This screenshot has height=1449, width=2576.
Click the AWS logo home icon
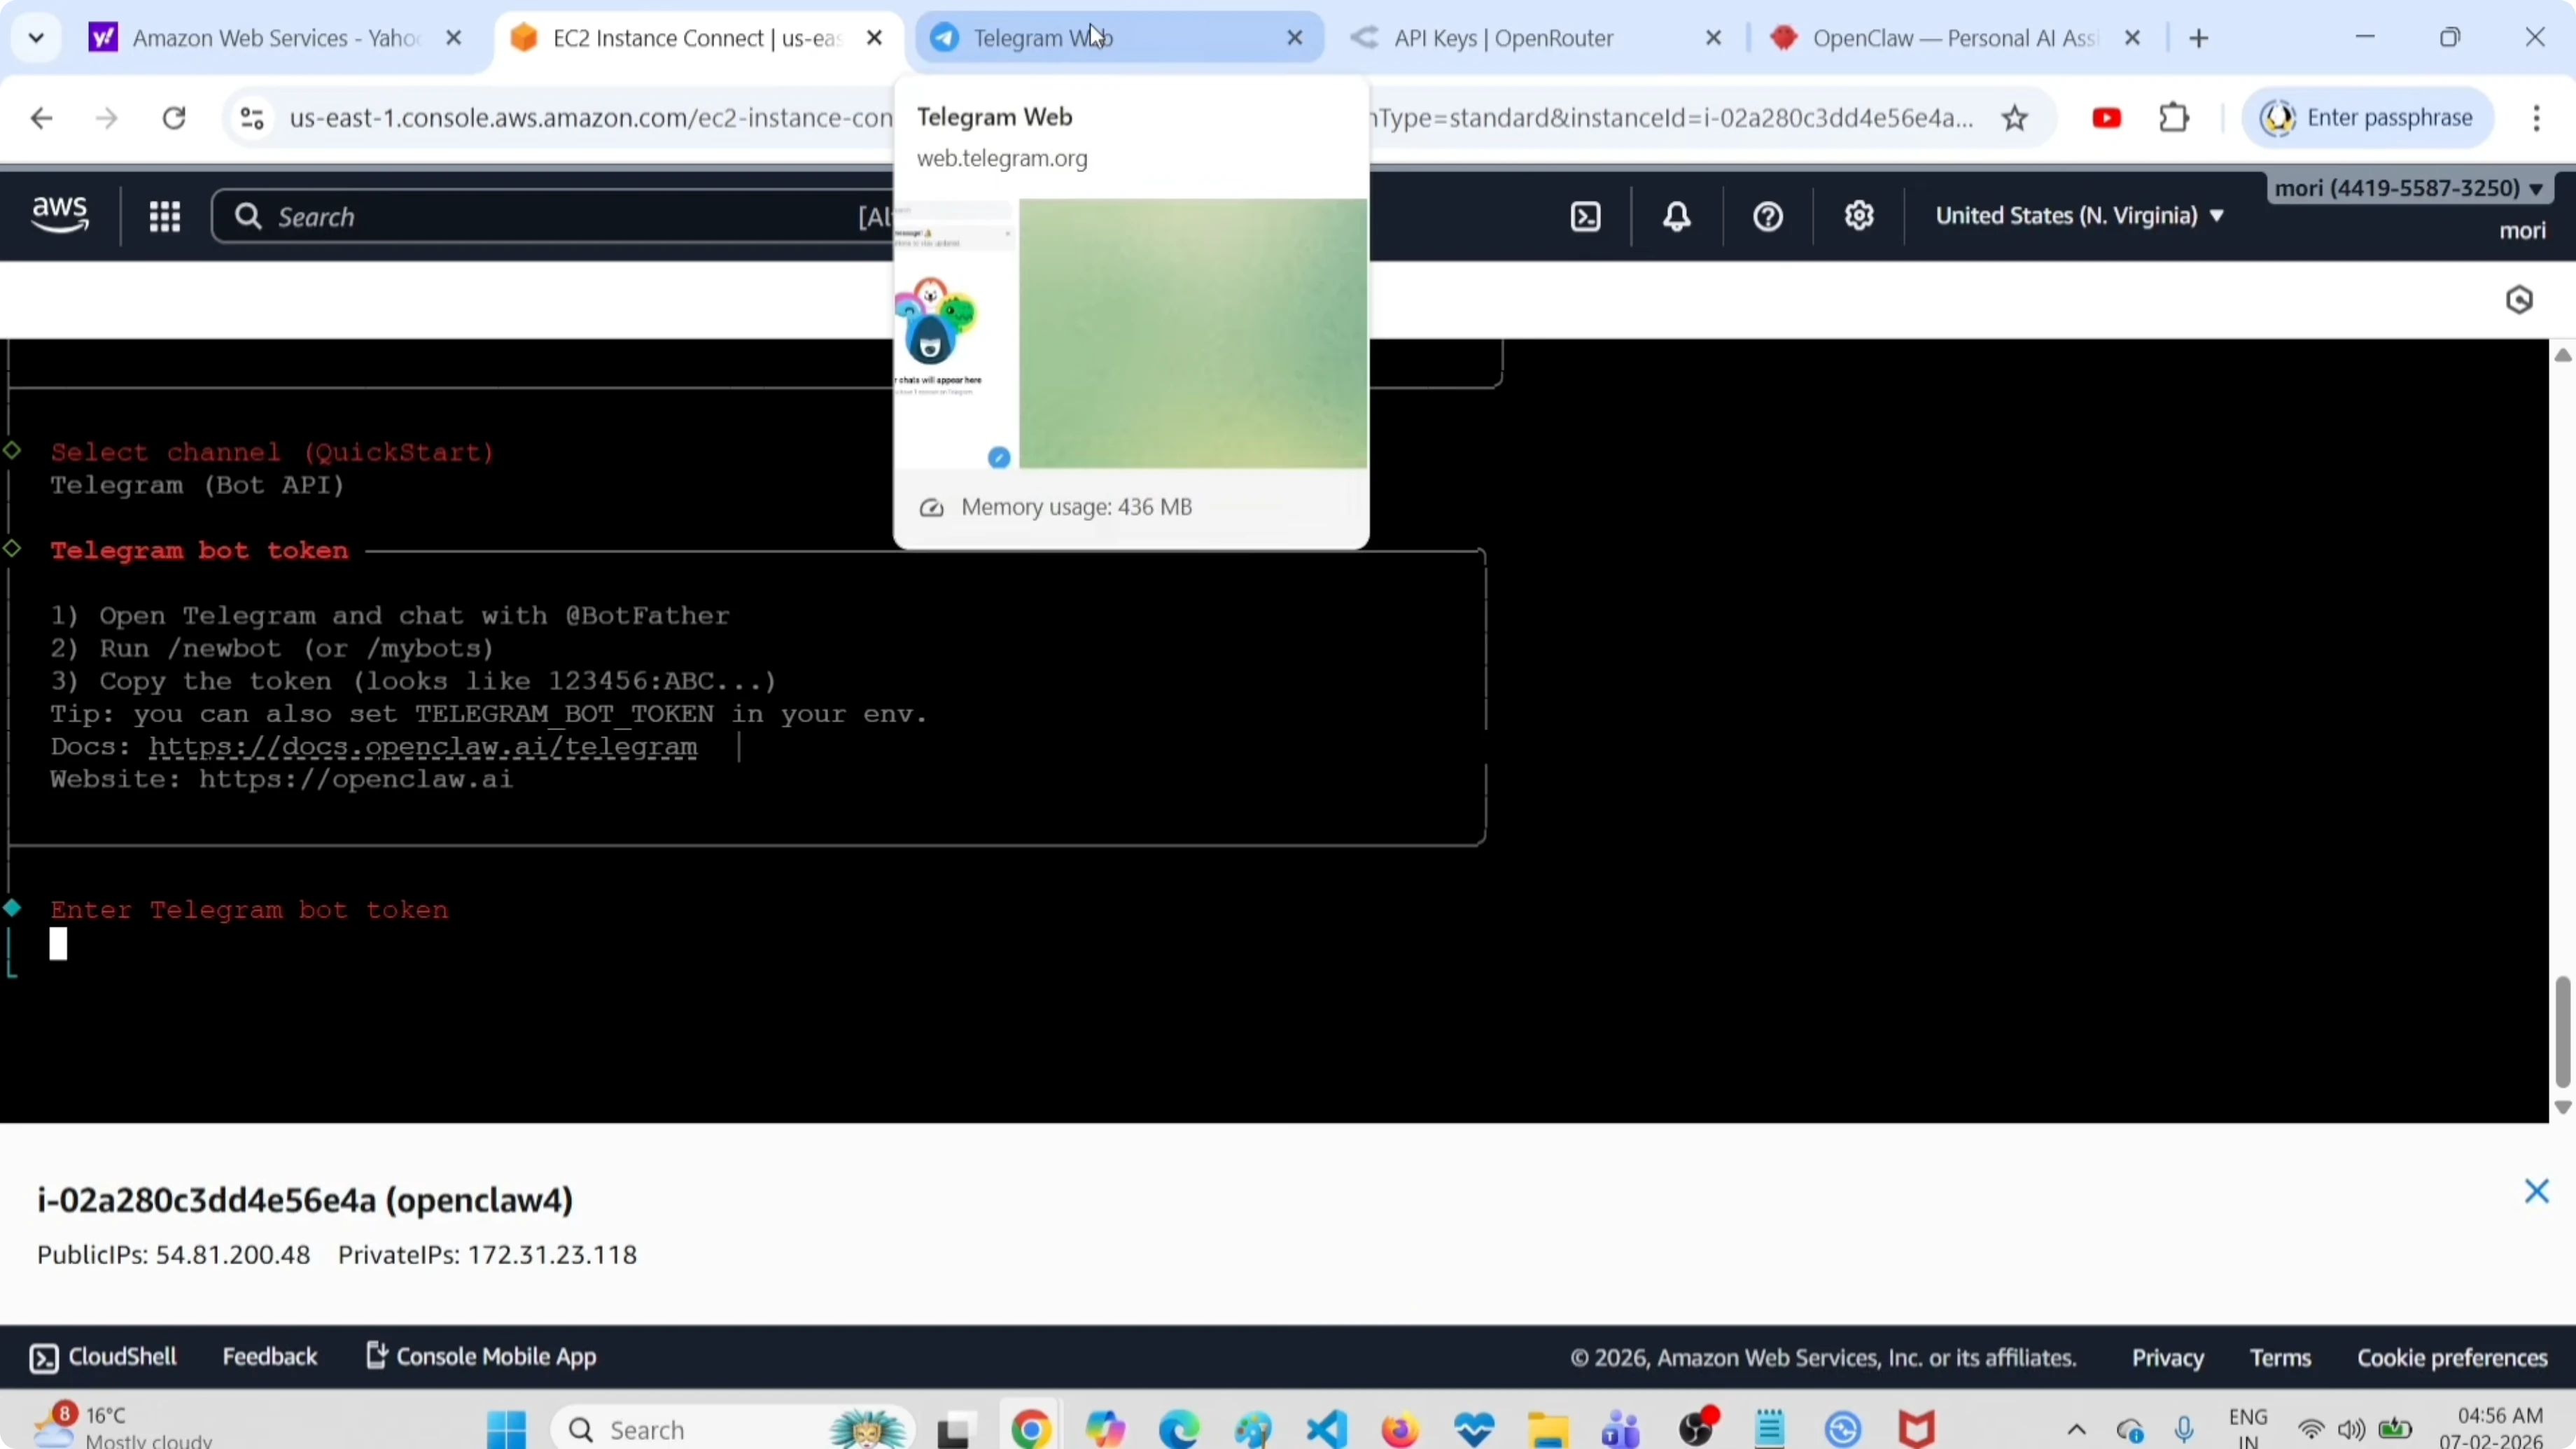pyautogui.click(x=60, y=215)
